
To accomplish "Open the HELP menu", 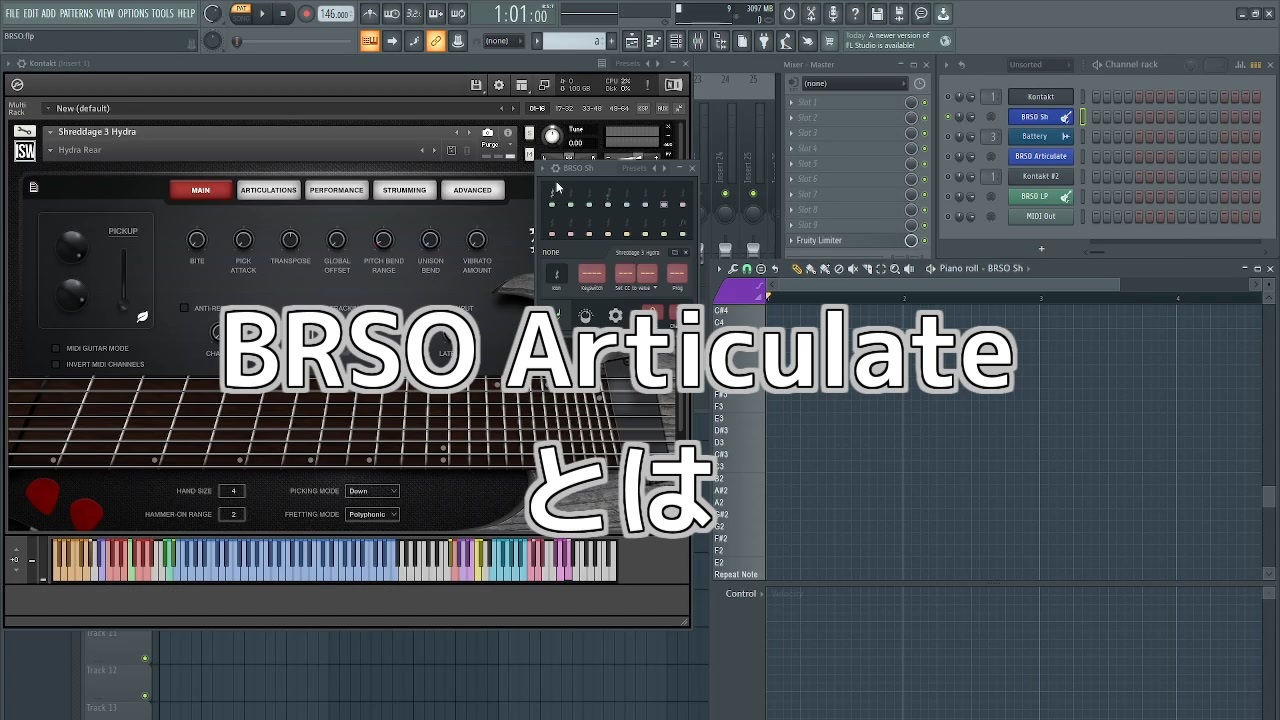I will click(186, 13).
